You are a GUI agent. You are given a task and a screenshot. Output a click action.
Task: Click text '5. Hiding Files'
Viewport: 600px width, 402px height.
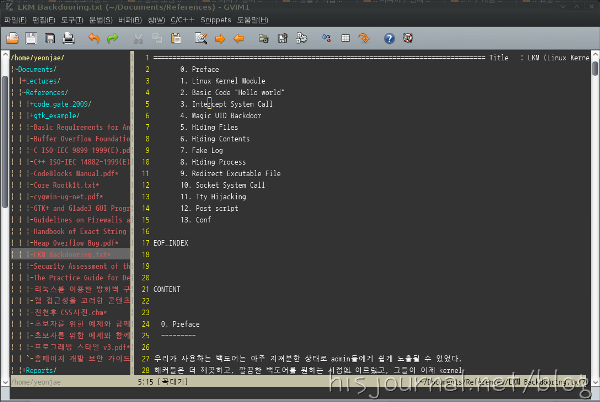coord(209,127)
